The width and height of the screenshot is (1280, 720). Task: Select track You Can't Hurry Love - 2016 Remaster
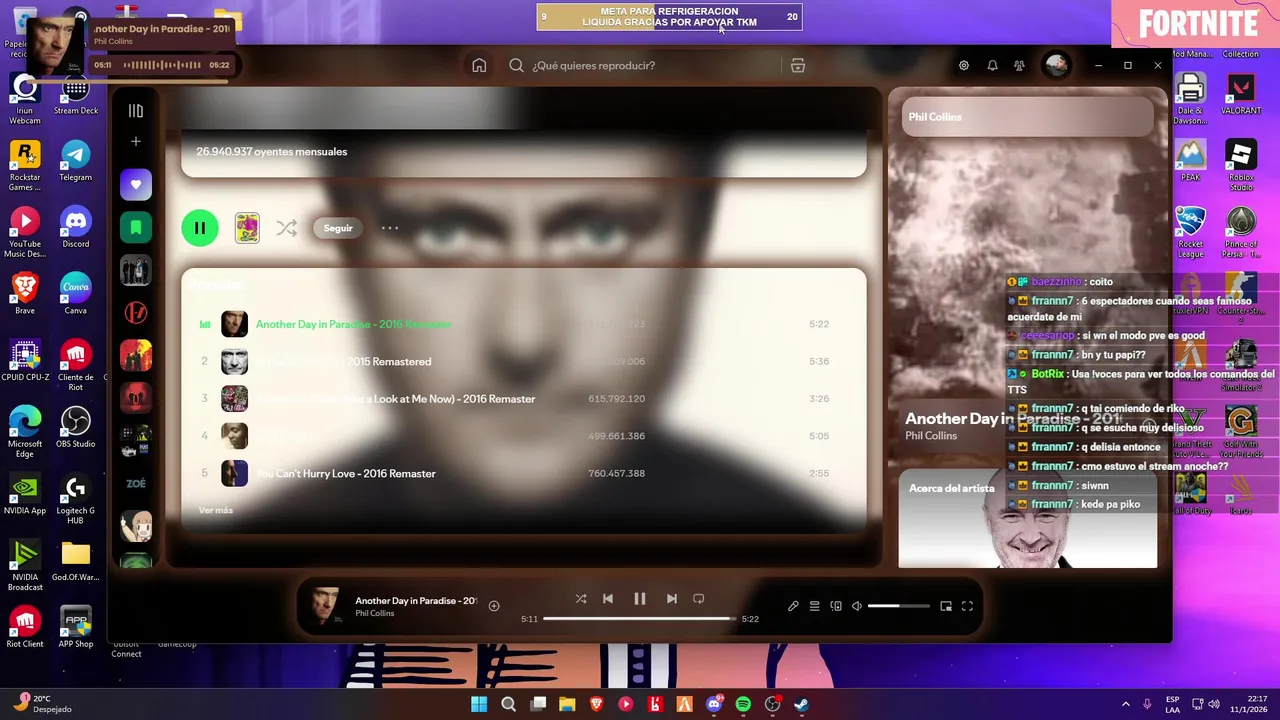tap(523, 473)
